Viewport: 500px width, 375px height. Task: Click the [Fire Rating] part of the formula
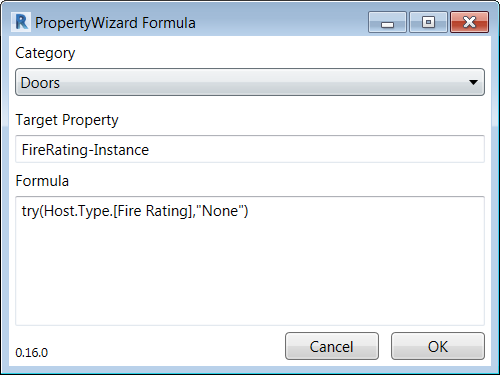tap(152, 211)
